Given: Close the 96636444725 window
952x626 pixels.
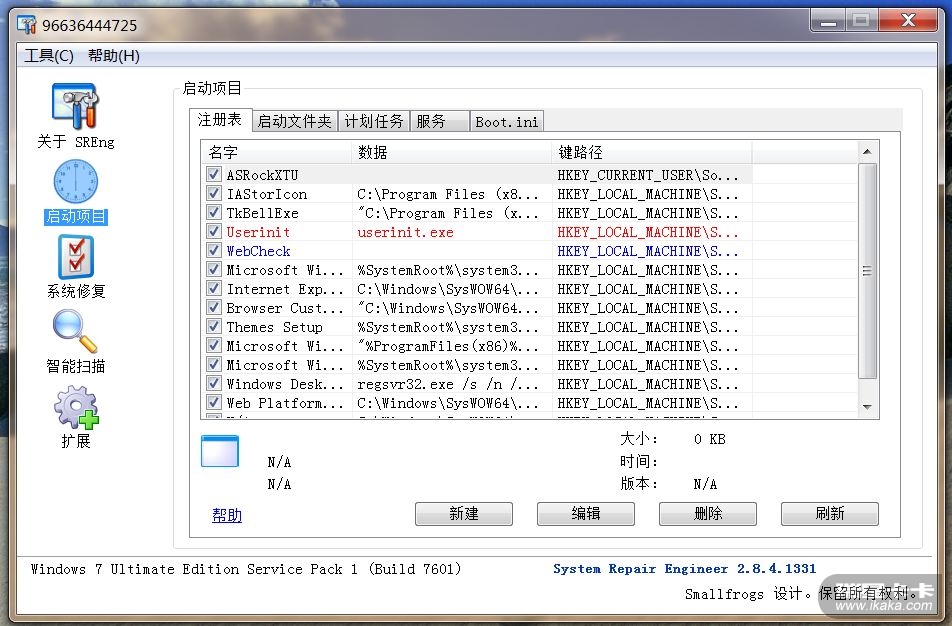Looking at the screenshot, I should coord(908,21).
